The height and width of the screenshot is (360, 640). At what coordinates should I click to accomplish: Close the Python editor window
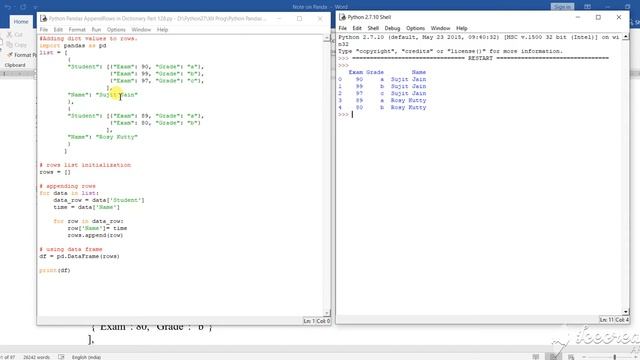point(320,18)
